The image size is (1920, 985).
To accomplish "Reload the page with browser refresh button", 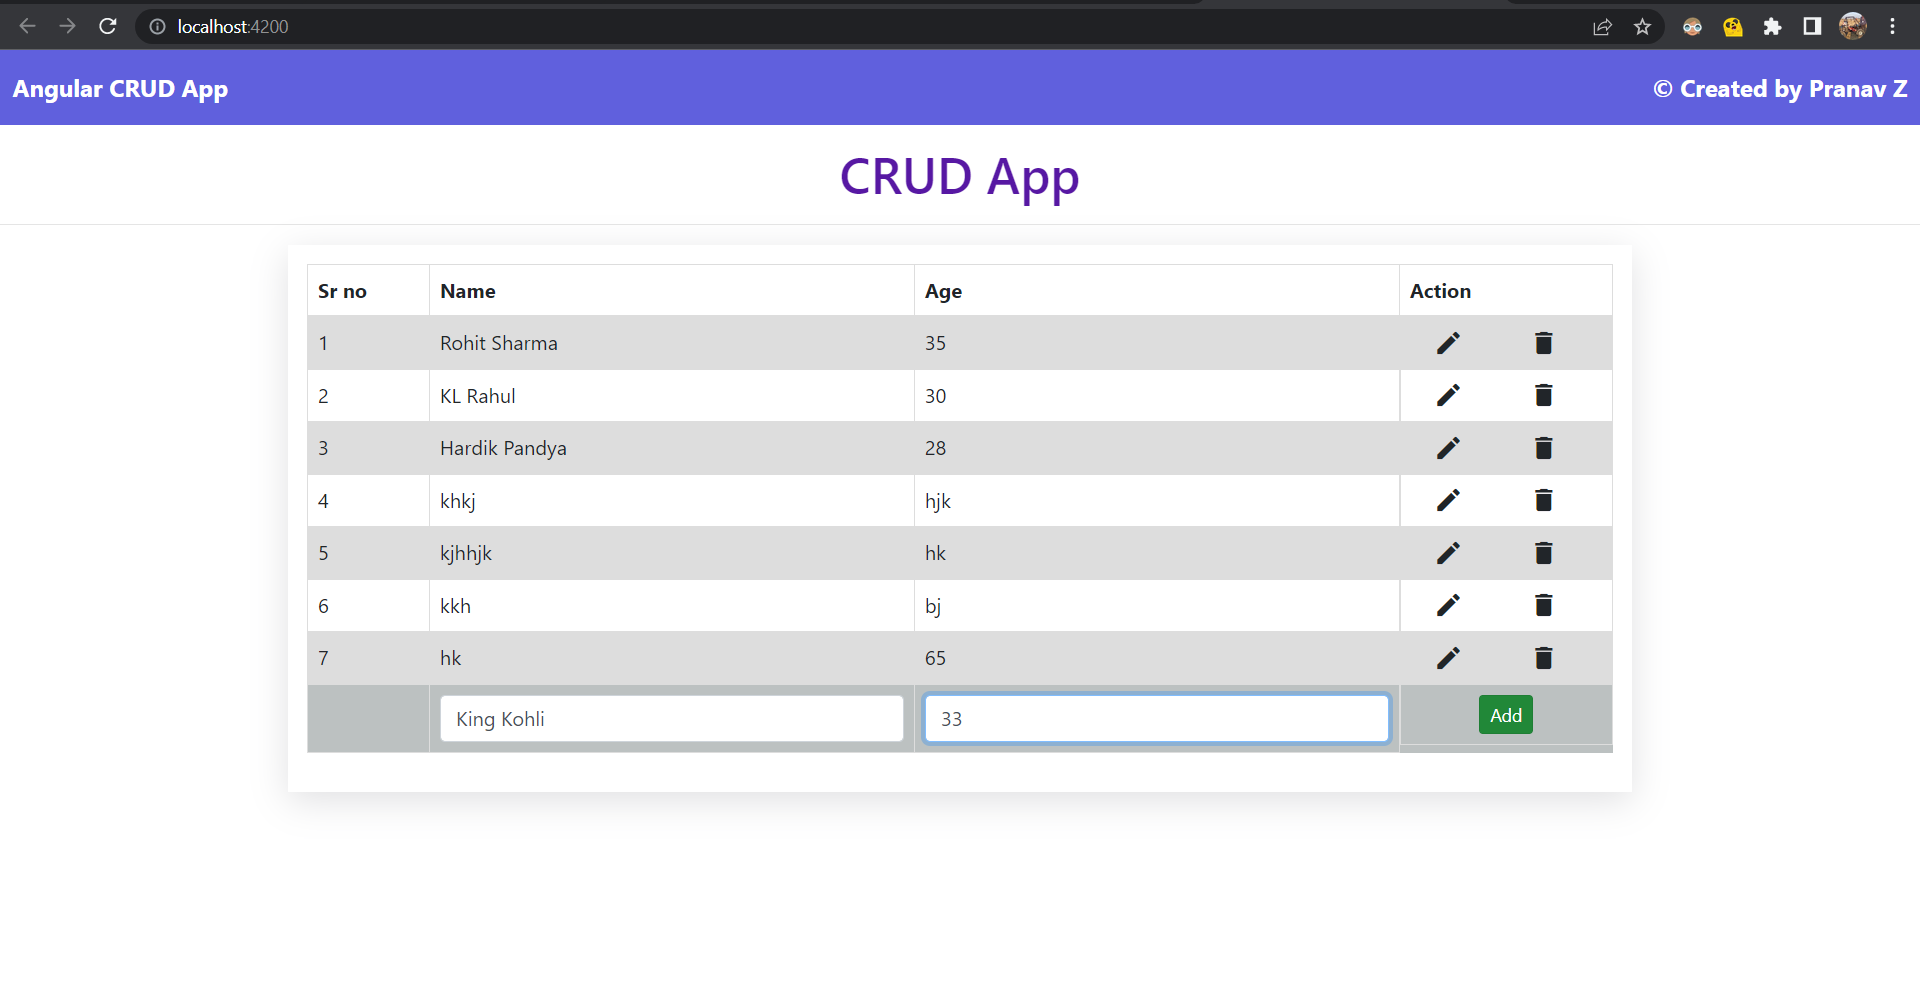I will coord(108,26).
